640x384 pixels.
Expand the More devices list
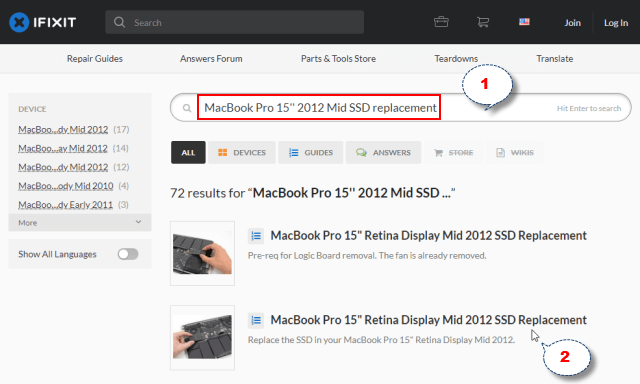click(x=80, y=222)
